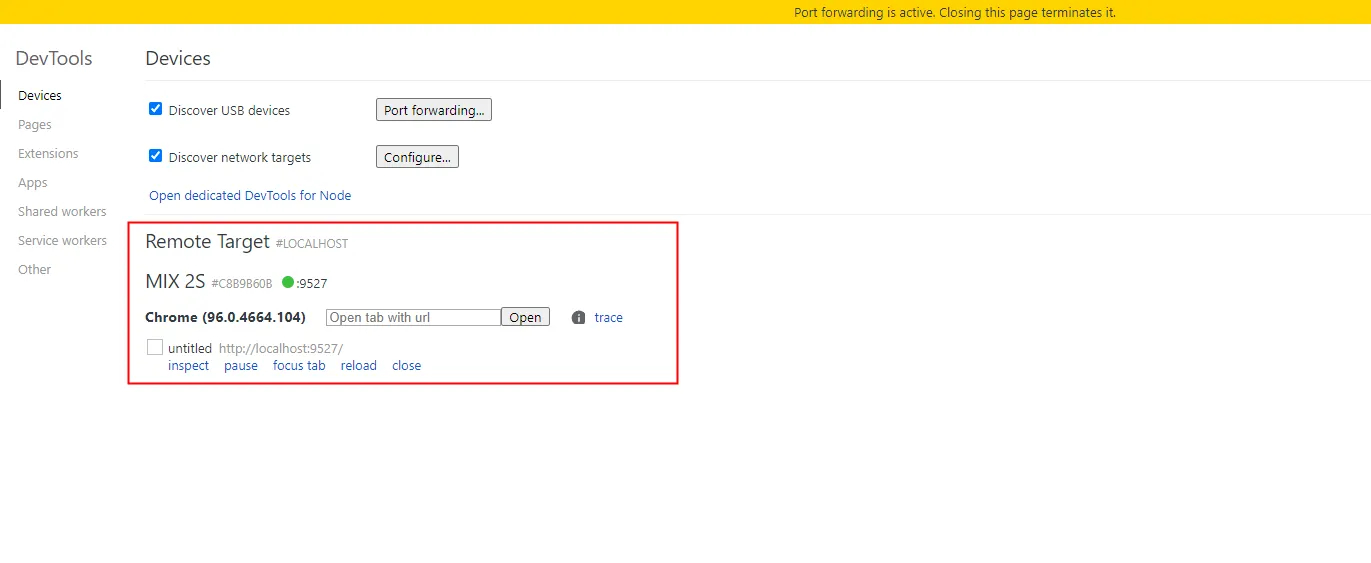
Task: Click the #C8B9B60B device serial
Action: (242, 284)
